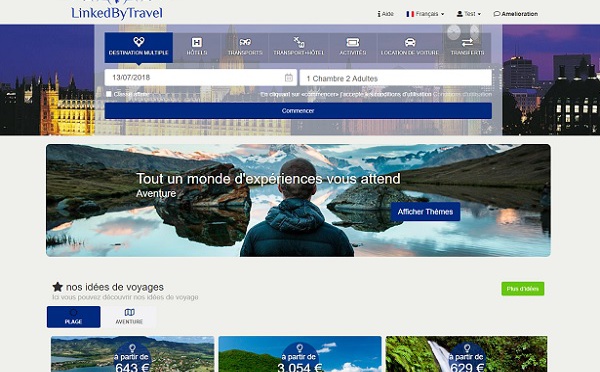Expand the Français language dropdown

coord(425,14)
